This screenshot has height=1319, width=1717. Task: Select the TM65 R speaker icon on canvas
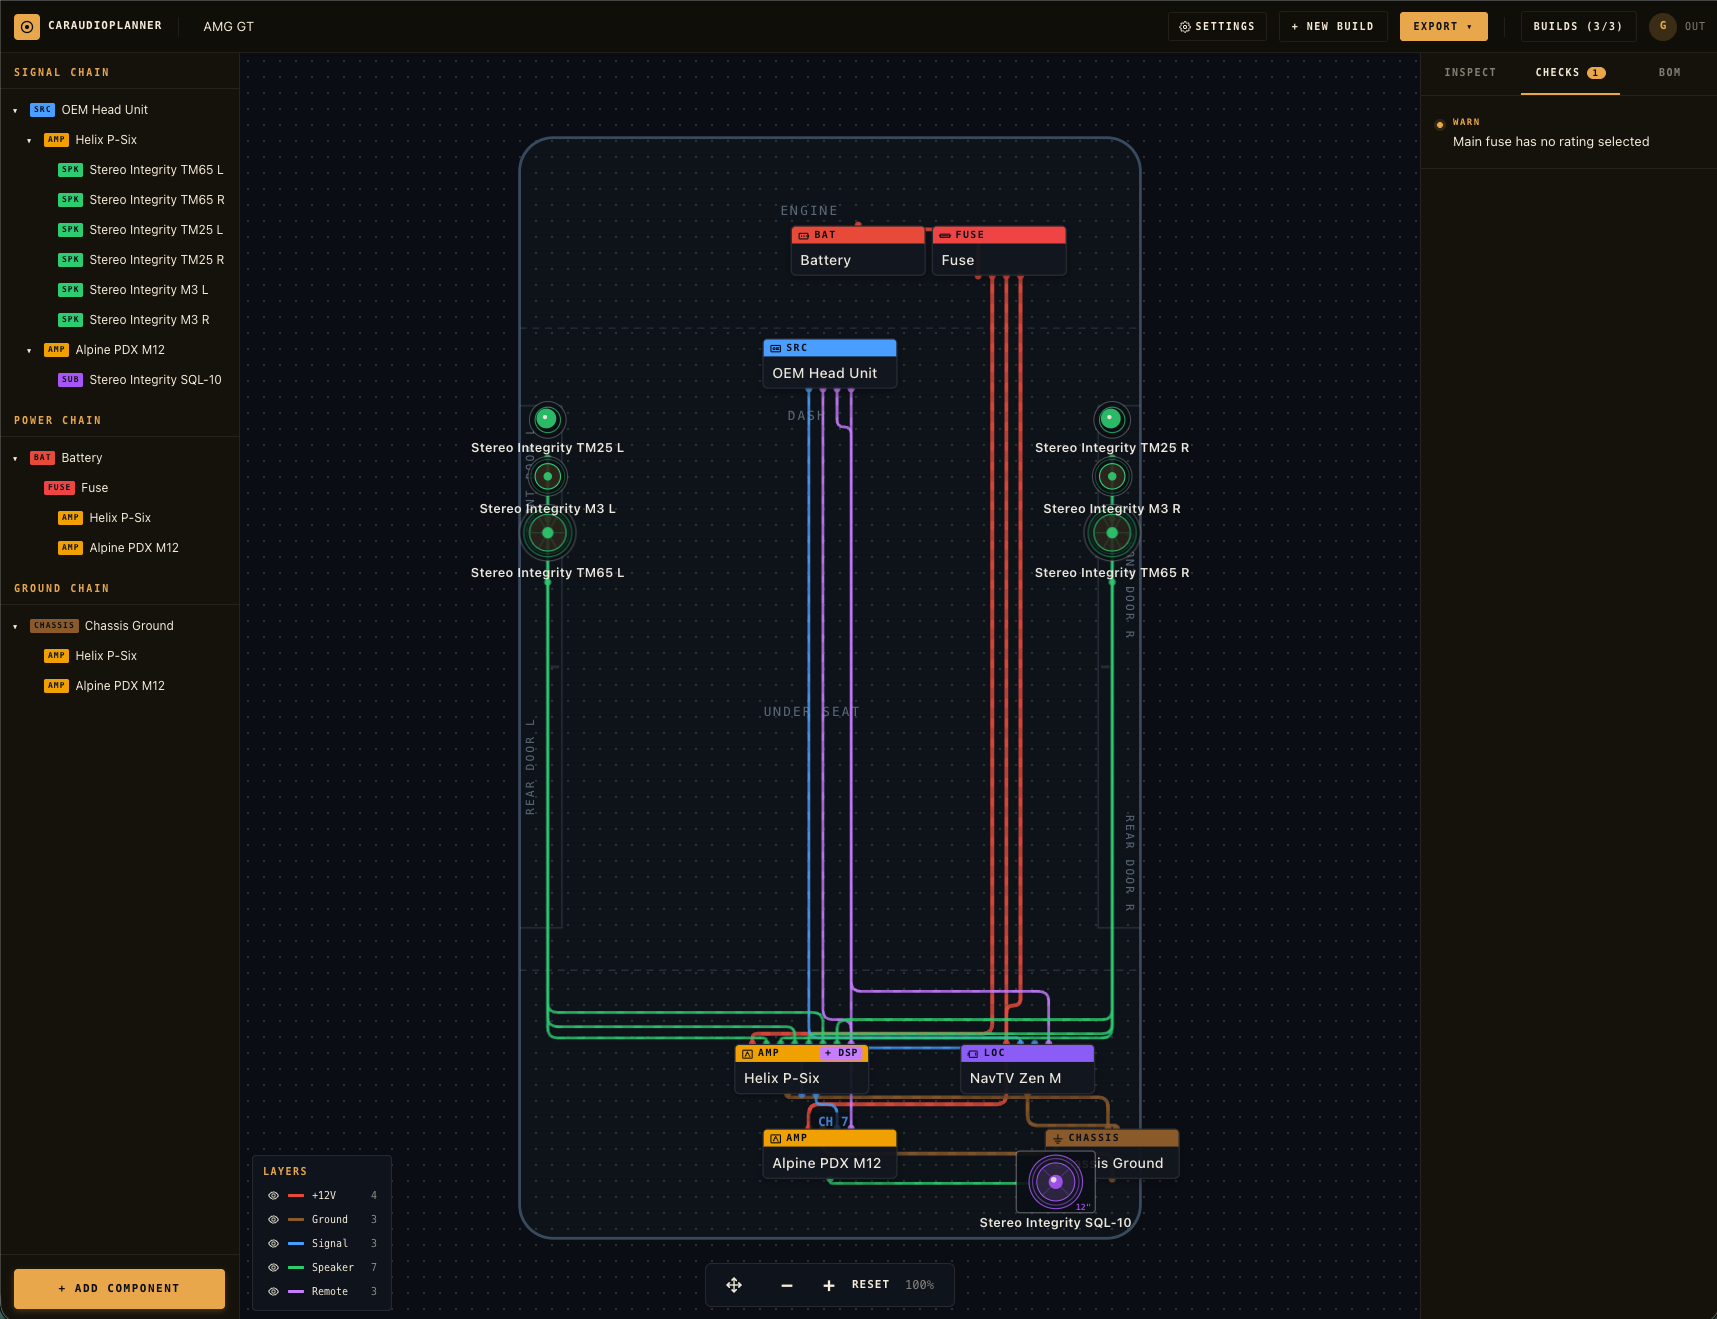click(x=1111, y=533)
